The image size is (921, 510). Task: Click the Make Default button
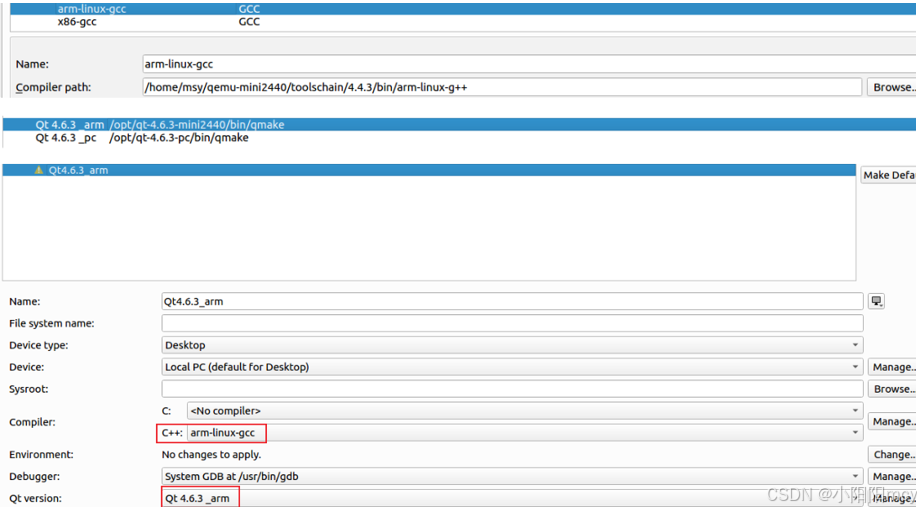point(889,175)
